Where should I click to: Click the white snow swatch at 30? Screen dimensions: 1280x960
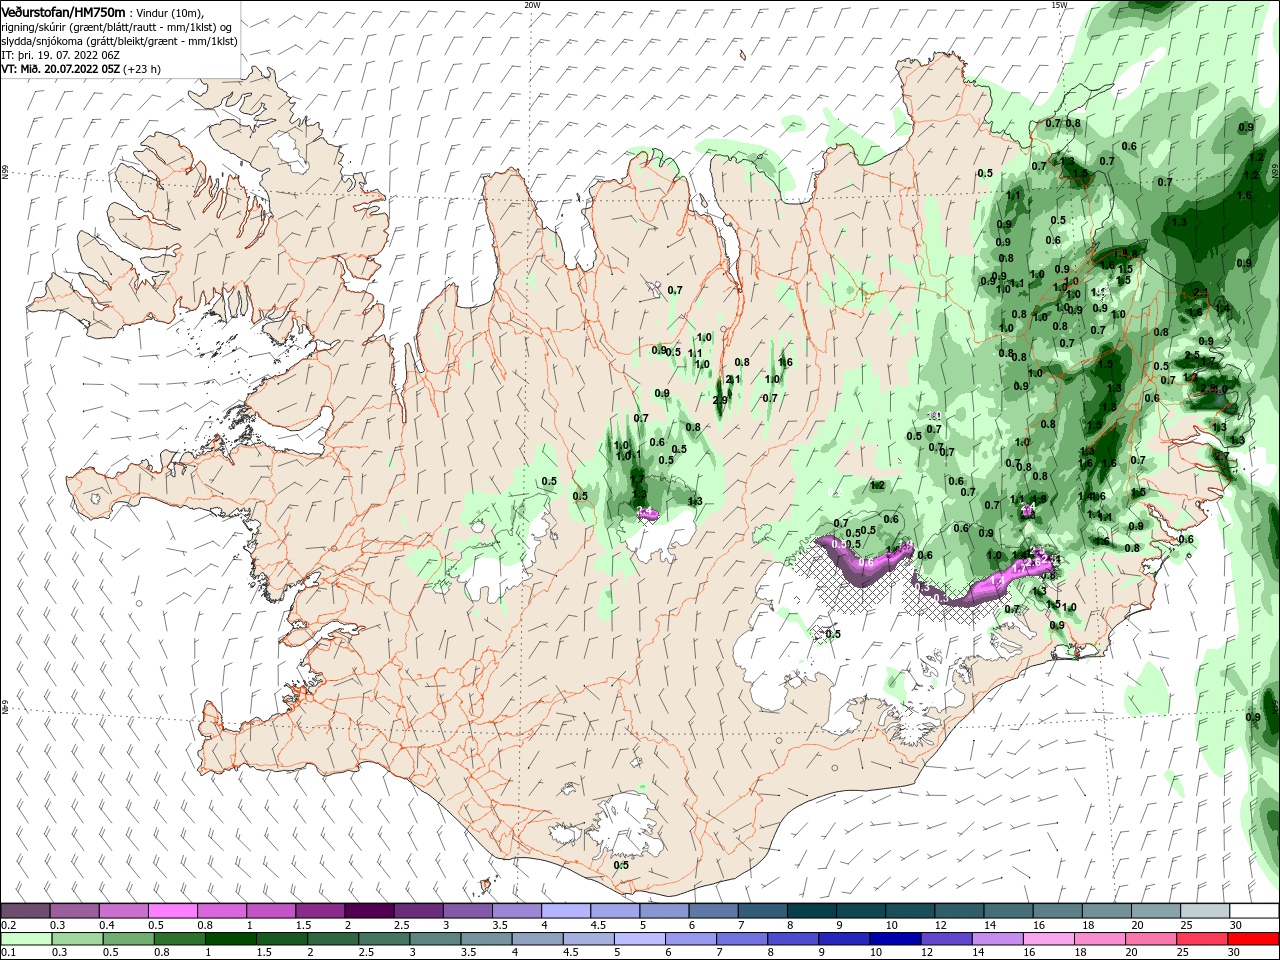tap(1254, 911)
